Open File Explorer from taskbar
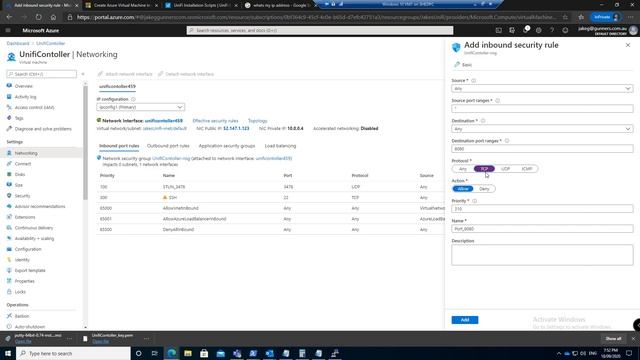This screenshot has width=640, height=360. [188, 353]
